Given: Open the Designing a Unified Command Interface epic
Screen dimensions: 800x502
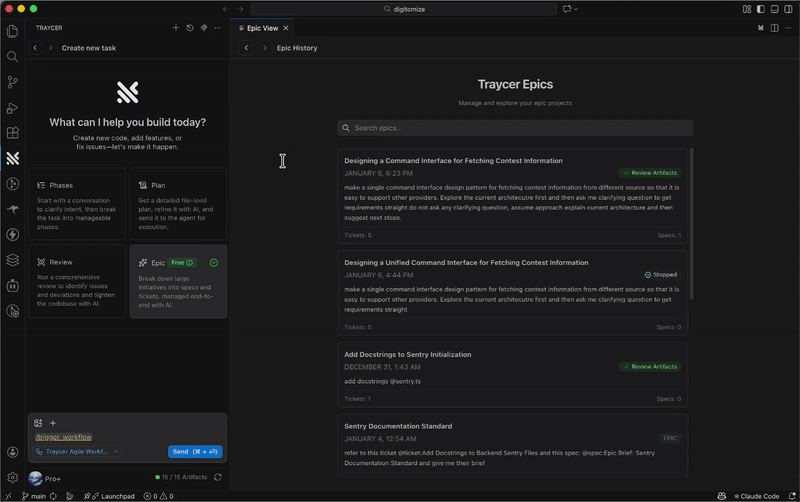Looking at the screenshot, I should click(512, 293).
